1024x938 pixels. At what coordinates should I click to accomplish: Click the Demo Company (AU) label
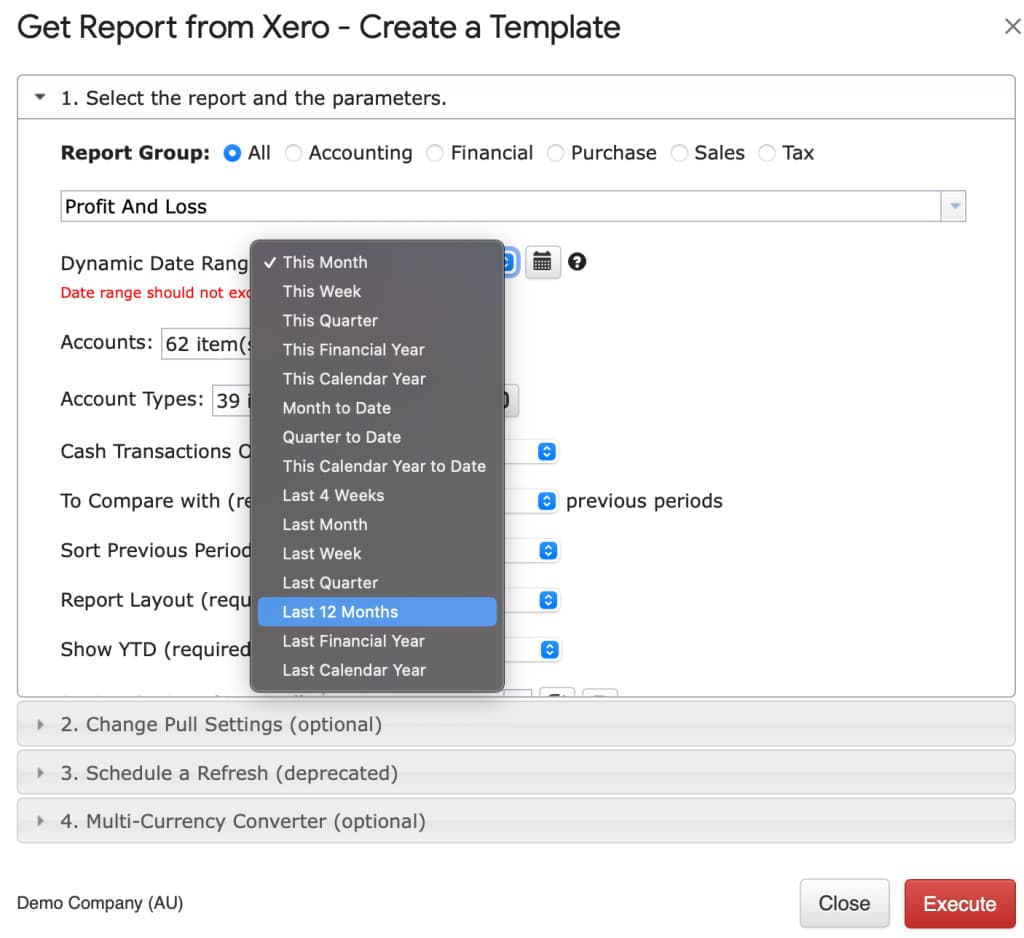click(x=100, y=903)
